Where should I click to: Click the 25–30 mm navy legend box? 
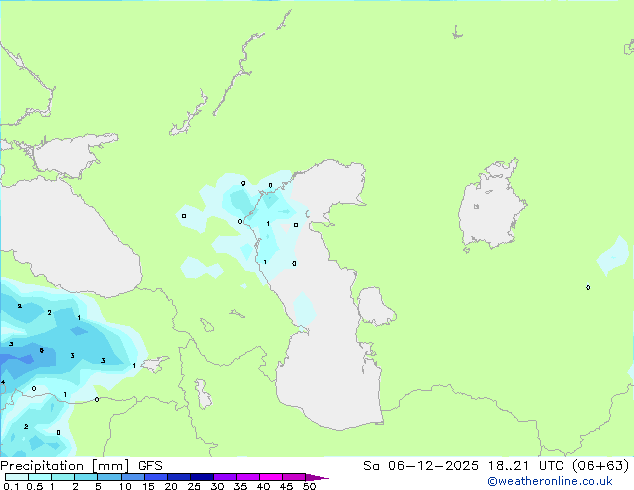tap(202, 477)
